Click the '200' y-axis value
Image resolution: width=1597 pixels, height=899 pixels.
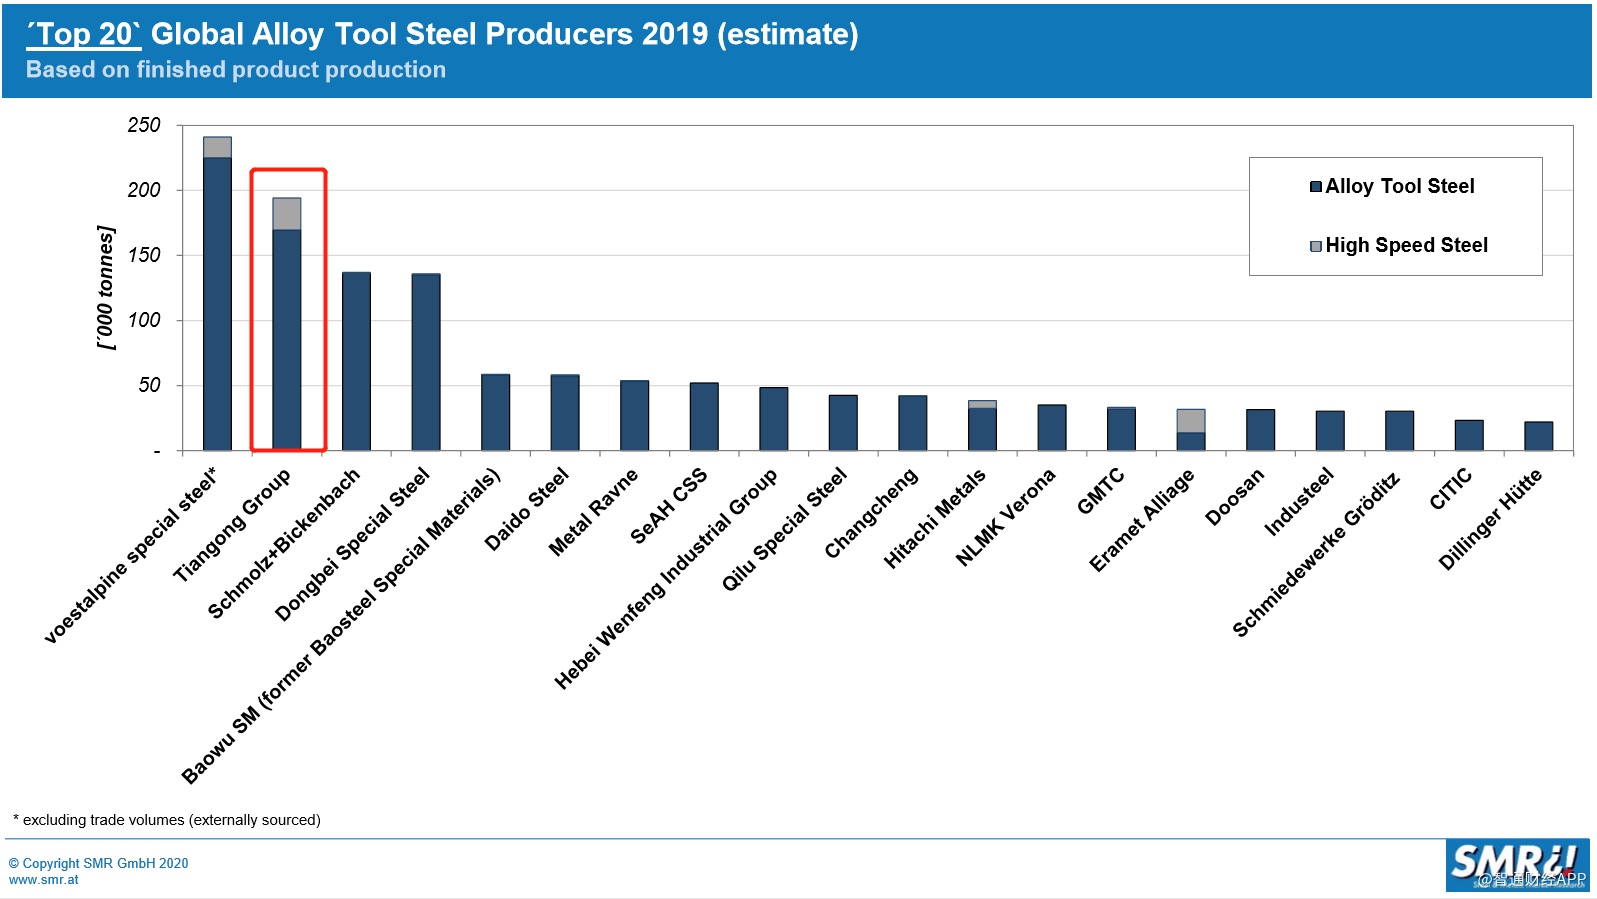pyautogui.click(x=144, y=190)
